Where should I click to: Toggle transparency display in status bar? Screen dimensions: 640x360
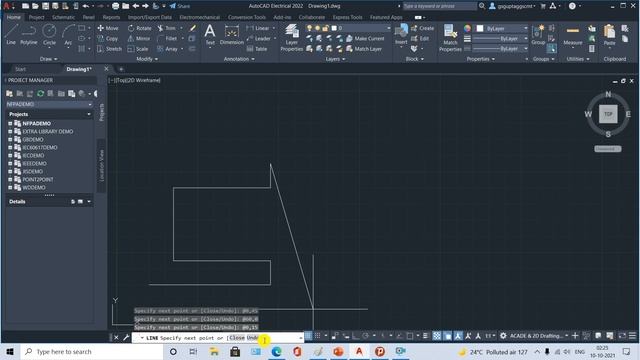point(437,336)
